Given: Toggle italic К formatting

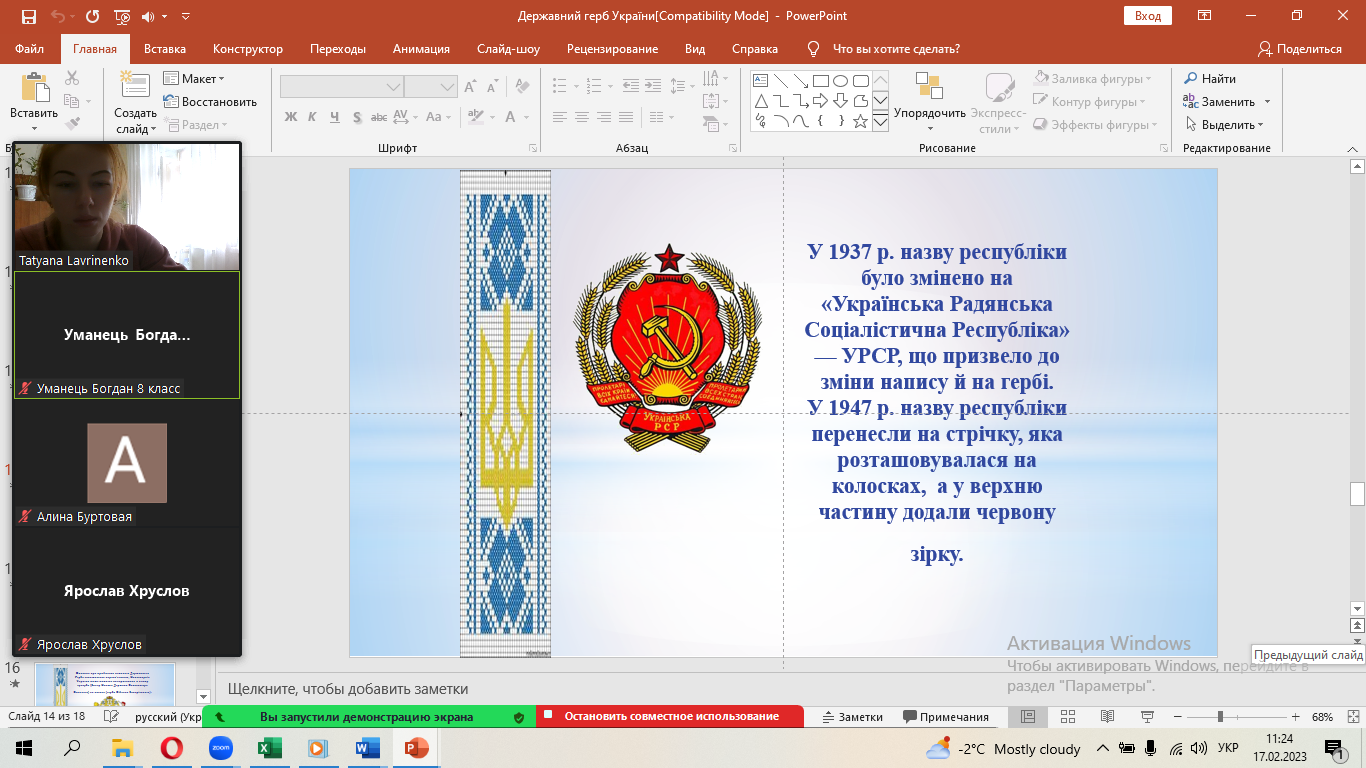Looking at the screenshot, I should 313,117.
